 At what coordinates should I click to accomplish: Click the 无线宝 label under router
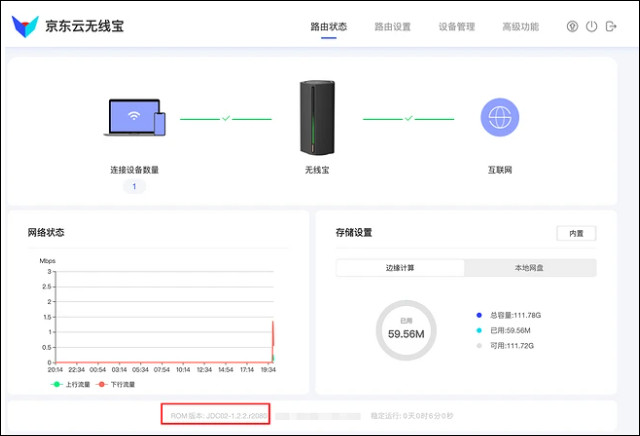click(317, 170)
